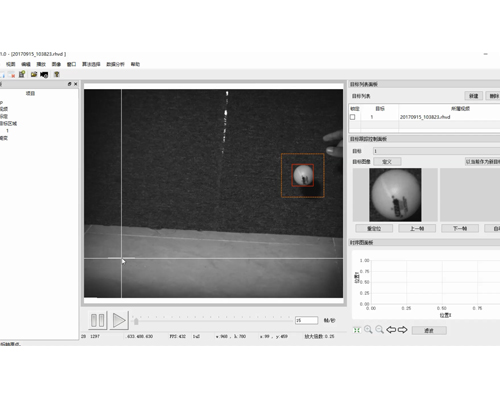Image resolution: width=500 pixels, height=401 pixels.
Task: Click the open folder toolbar icon
Action: (34, 74)
